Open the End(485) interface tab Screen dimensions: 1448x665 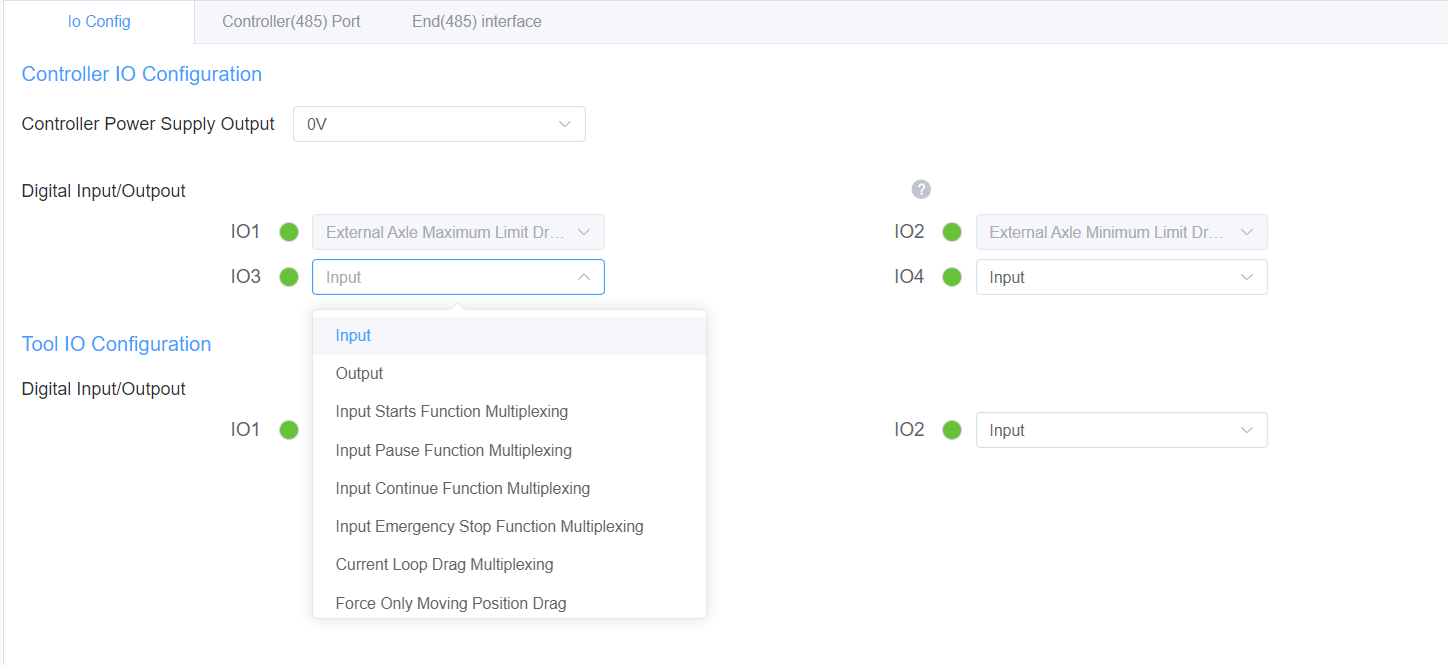coord(476,21)
